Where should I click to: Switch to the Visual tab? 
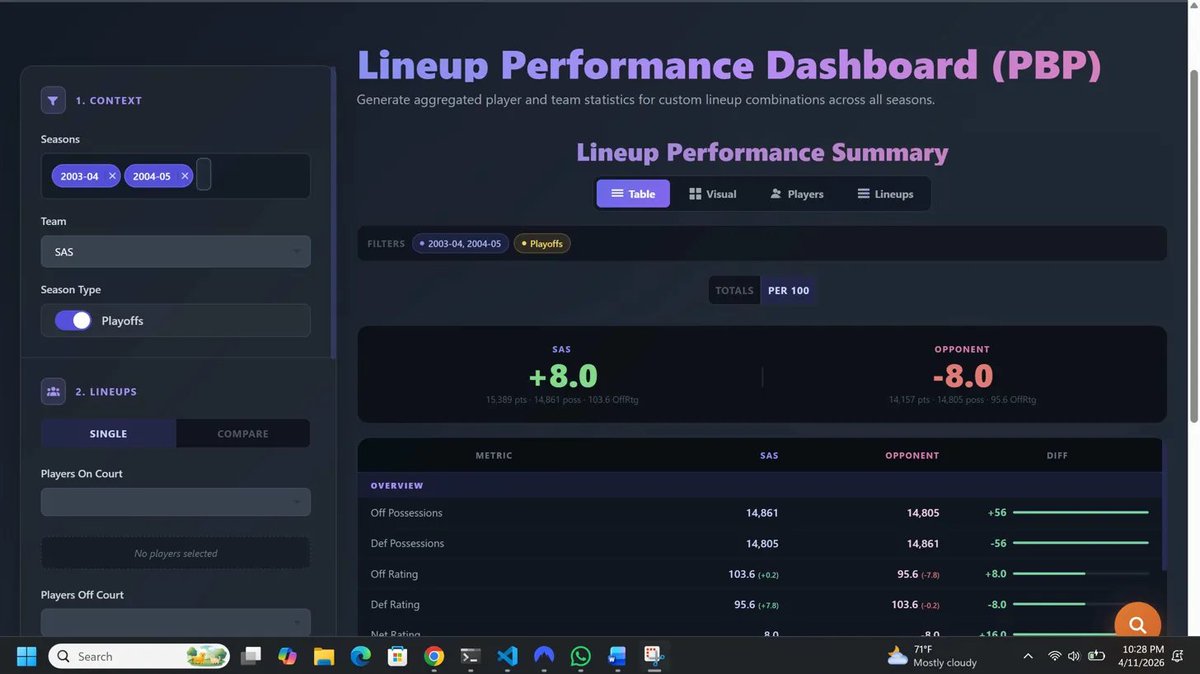click(x=713, y=194)
